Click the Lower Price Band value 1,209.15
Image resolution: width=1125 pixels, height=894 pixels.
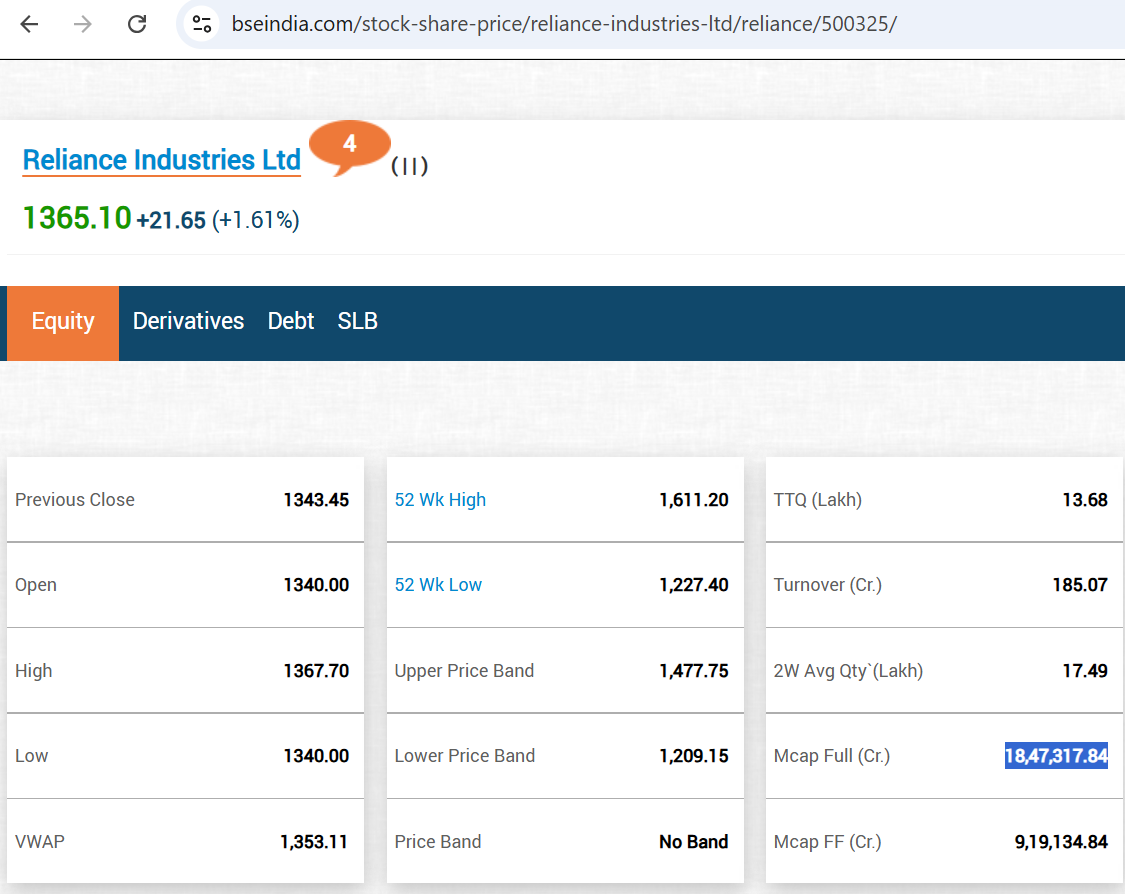694,756
